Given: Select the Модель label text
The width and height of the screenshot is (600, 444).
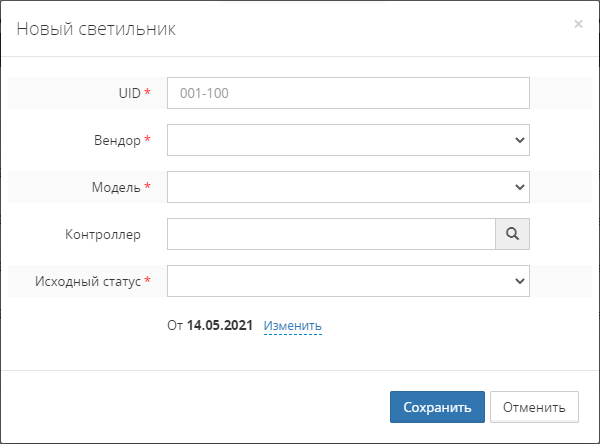Looking at the screenshot, I should [x=116, y=187].
